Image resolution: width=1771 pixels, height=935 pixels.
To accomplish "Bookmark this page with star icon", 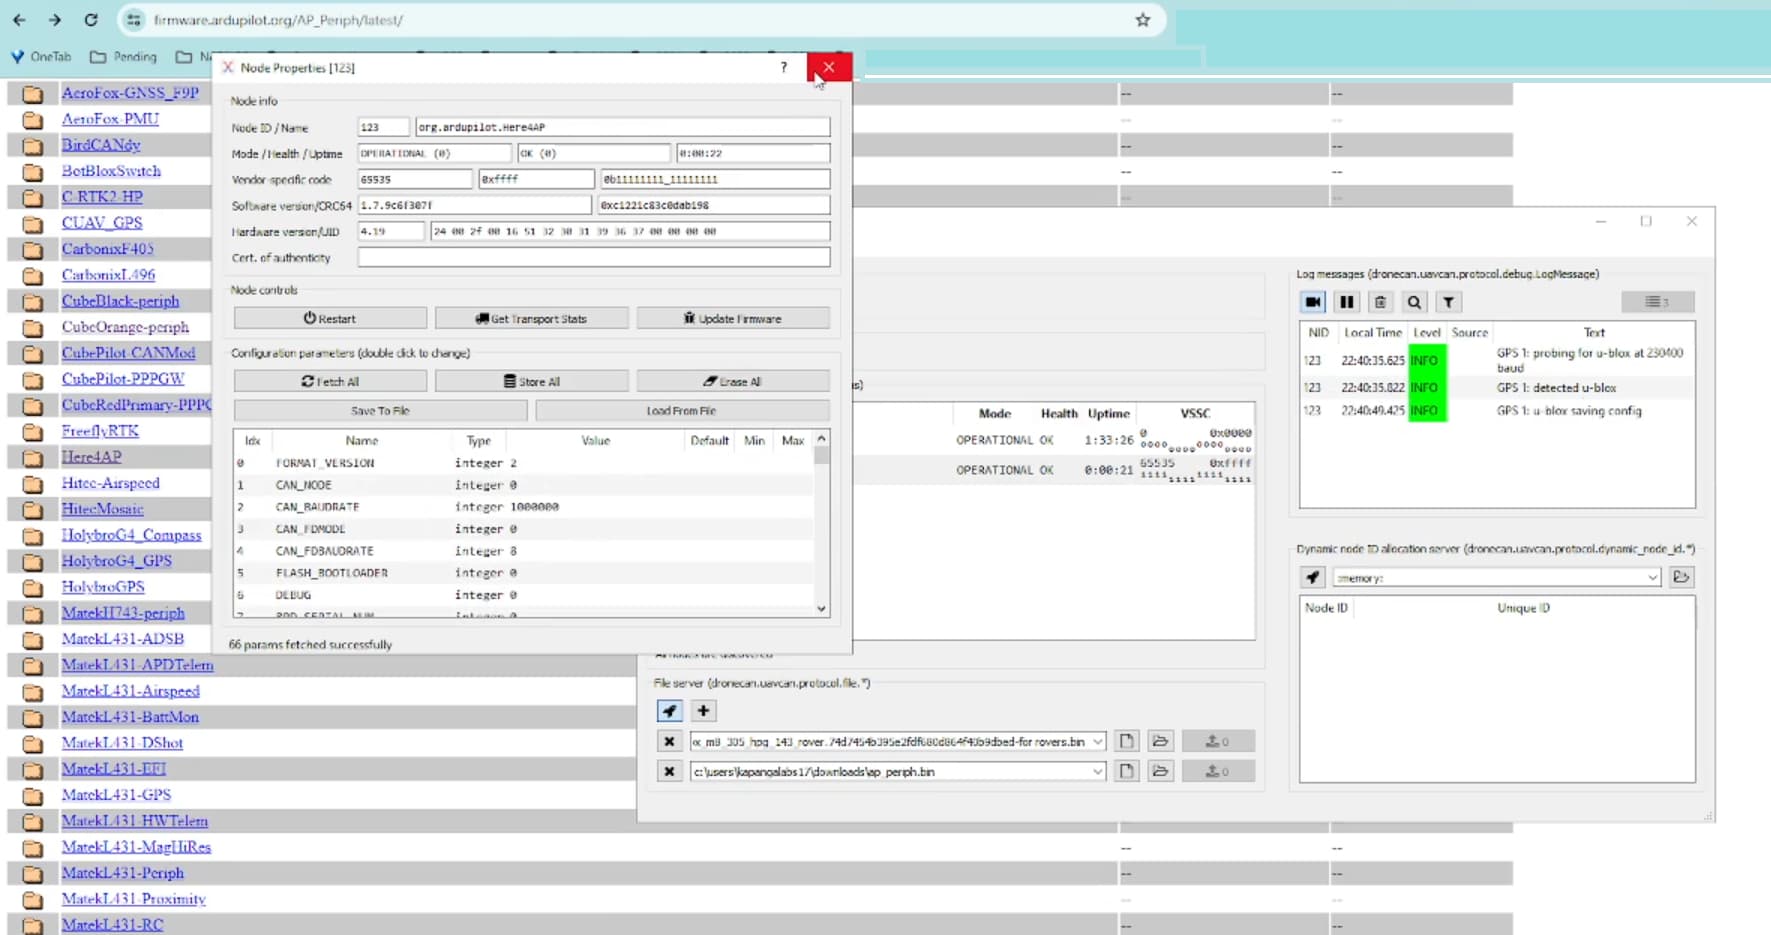I will coord(1143,20).
